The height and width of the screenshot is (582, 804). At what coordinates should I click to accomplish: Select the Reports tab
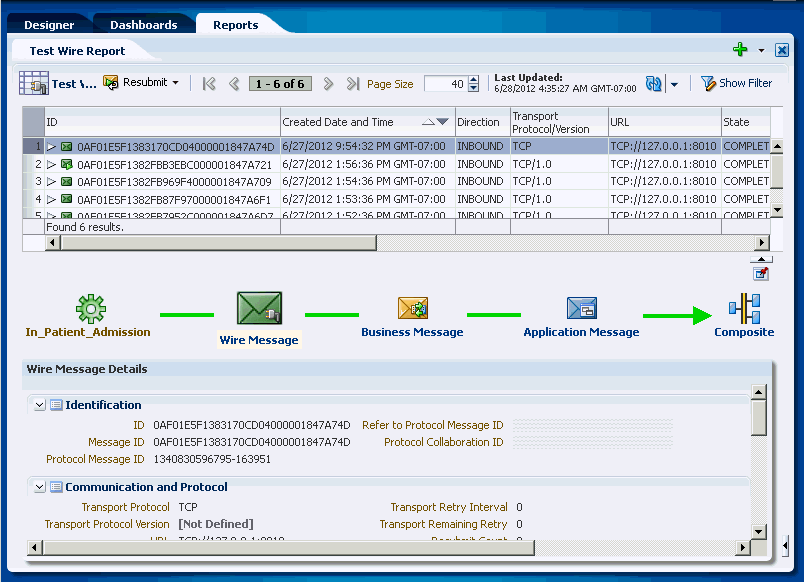coord(235,25)
